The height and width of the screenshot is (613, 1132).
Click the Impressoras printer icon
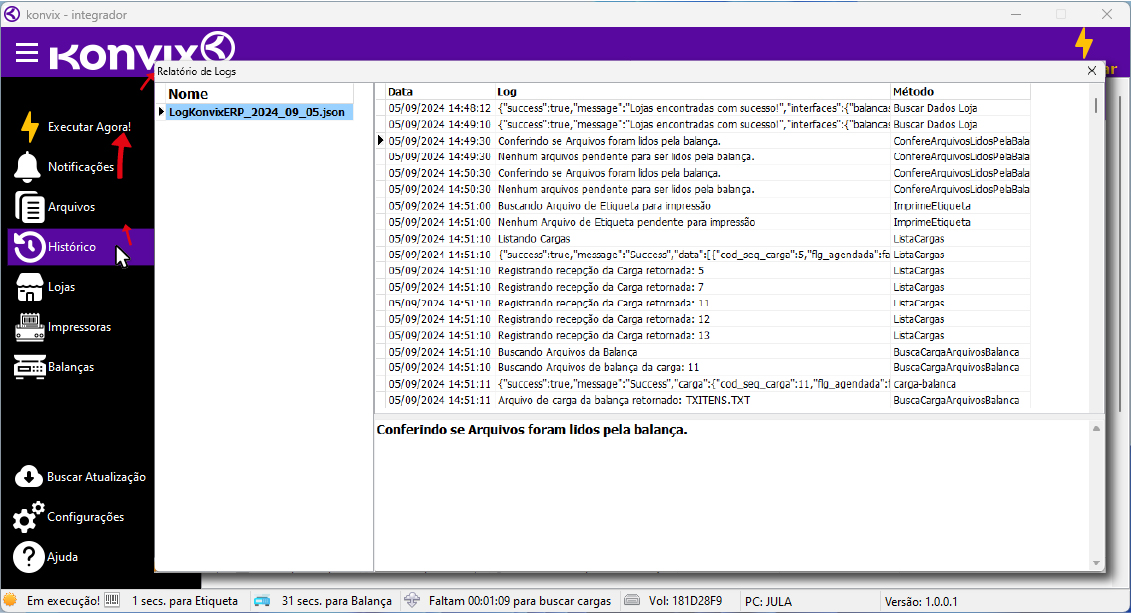click(30, 327)
